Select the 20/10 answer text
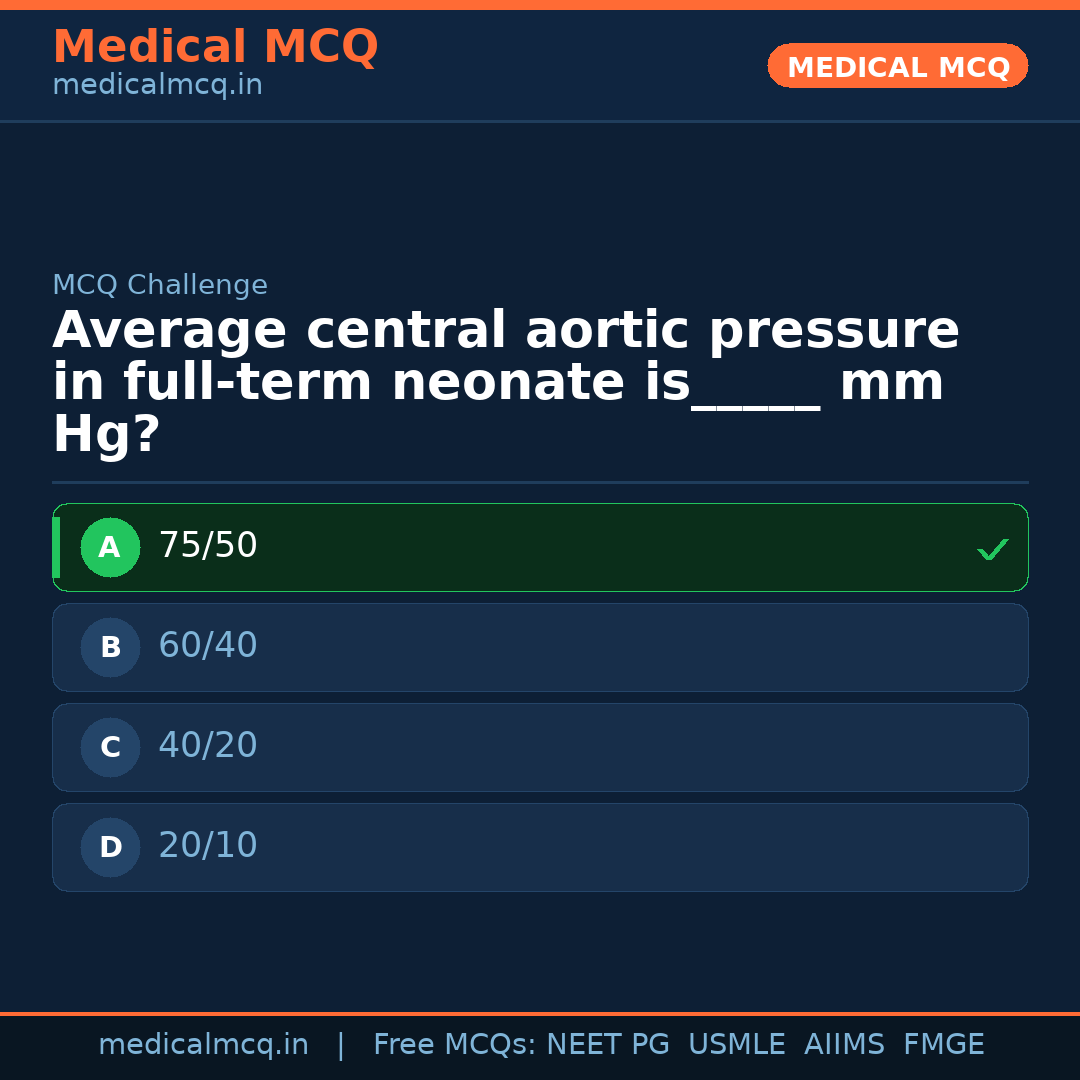1080x1080 pixels. (208, 846)
